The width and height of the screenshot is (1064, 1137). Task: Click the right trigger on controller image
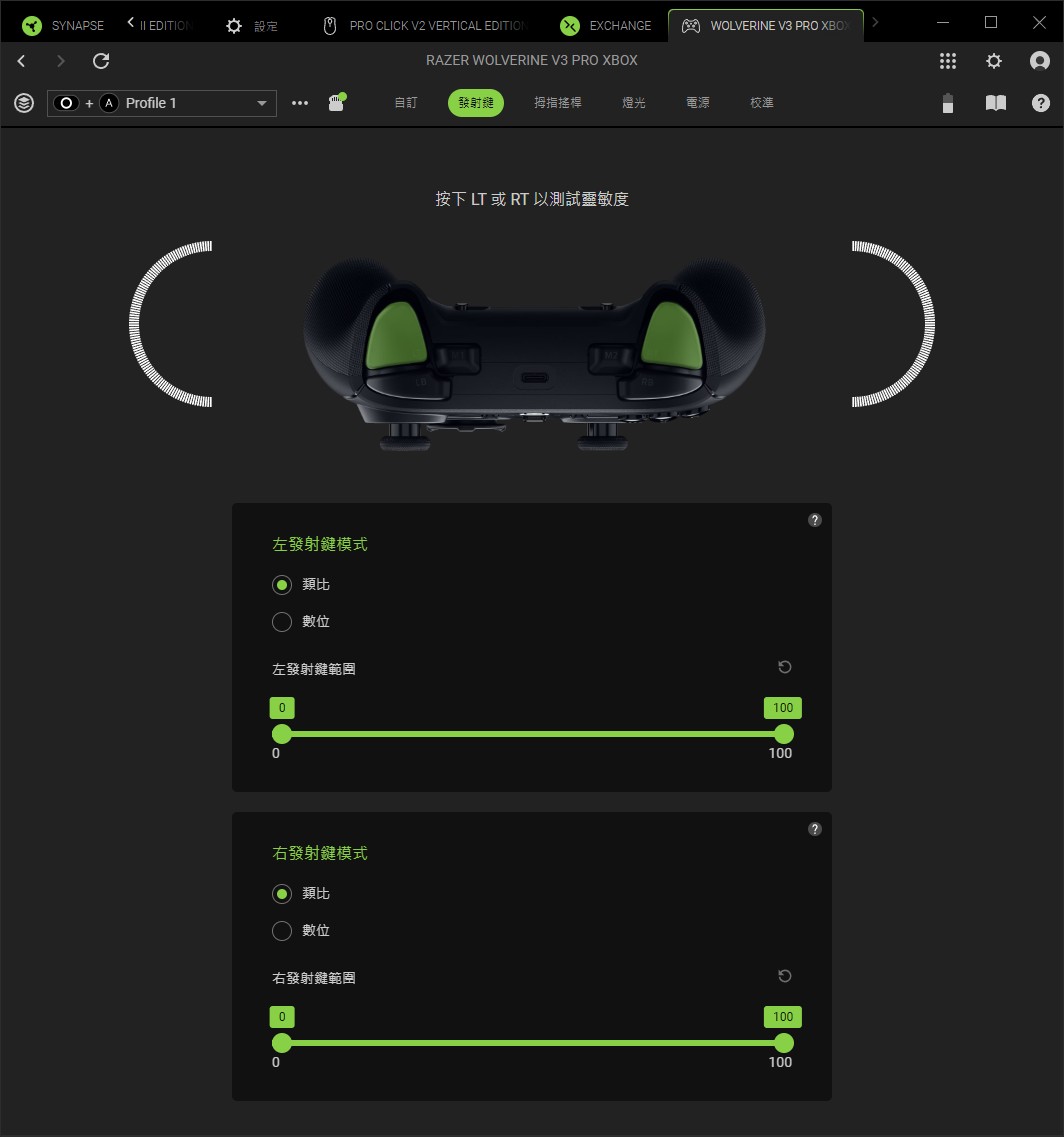[672, 335]
